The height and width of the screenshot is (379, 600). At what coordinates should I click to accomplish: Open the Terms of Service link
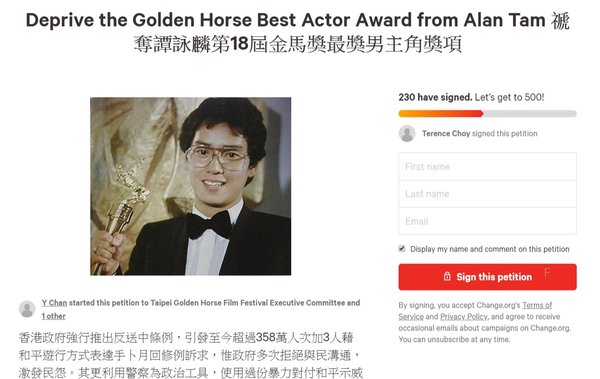475,311
